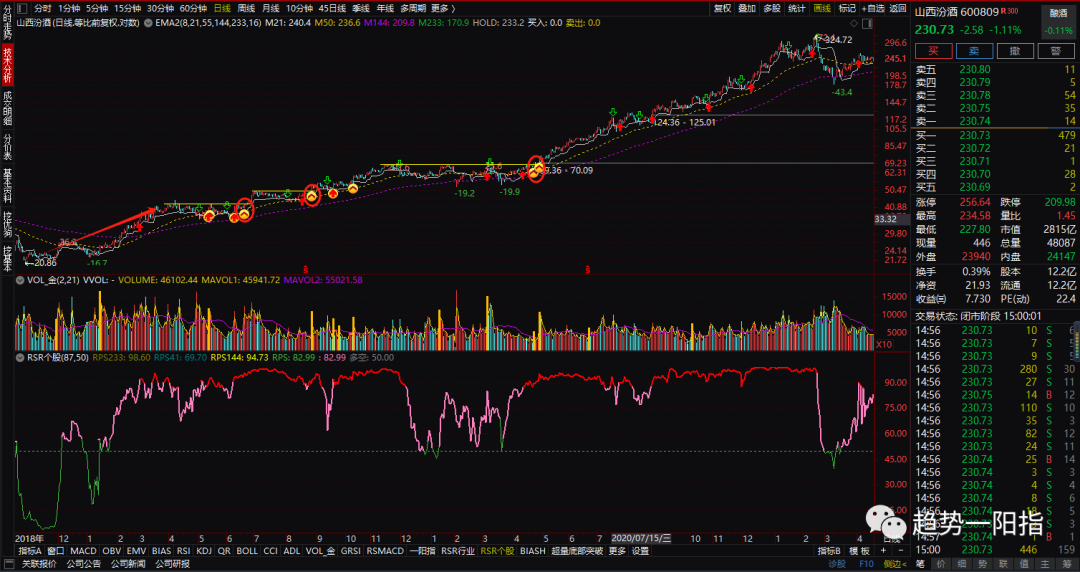This screenshot has height=572, width=1080.
Task: Toggle the 叠加 overlay option
Action: [747, 8]
